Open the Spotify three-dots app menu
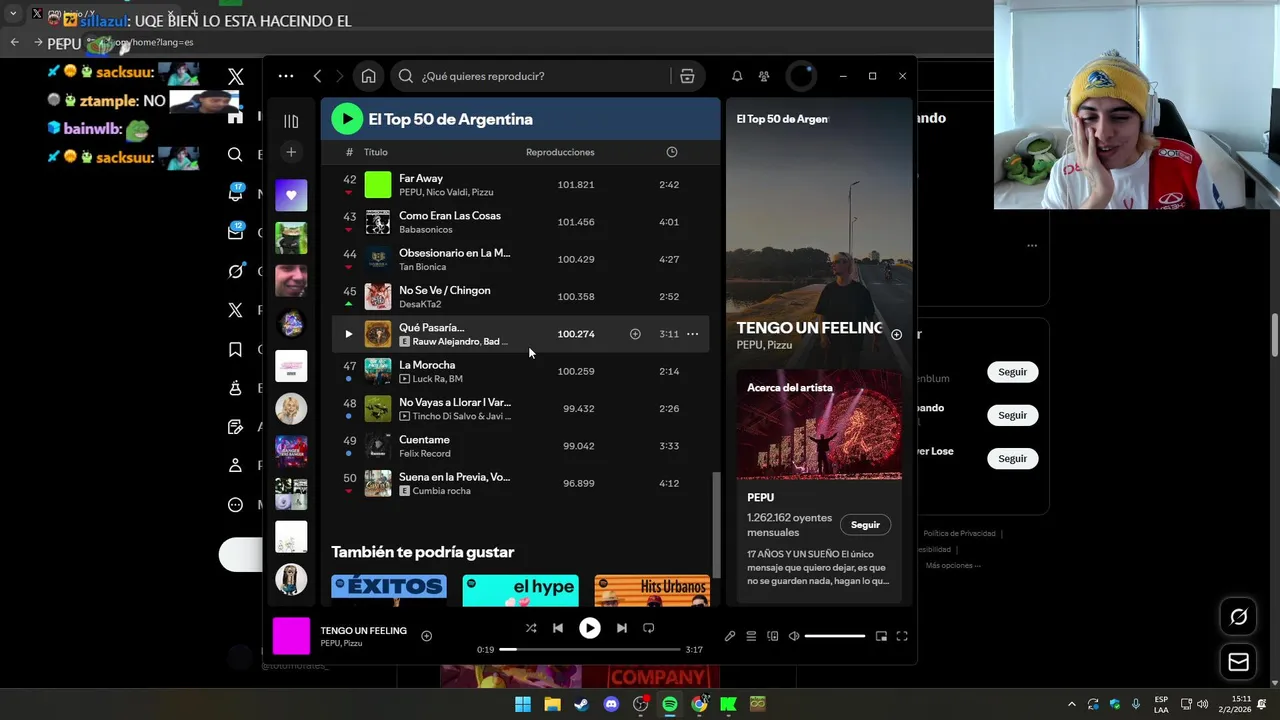The width and height of the screenshot is (1280, 720). 286,76
